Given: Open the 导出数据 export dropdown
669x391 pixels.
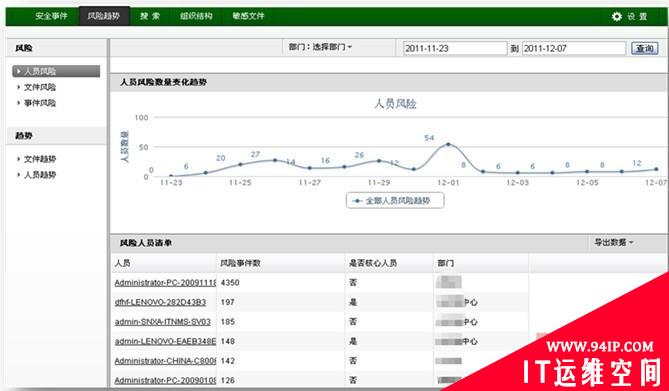Looking at the screenshot, I should [614, 242].
